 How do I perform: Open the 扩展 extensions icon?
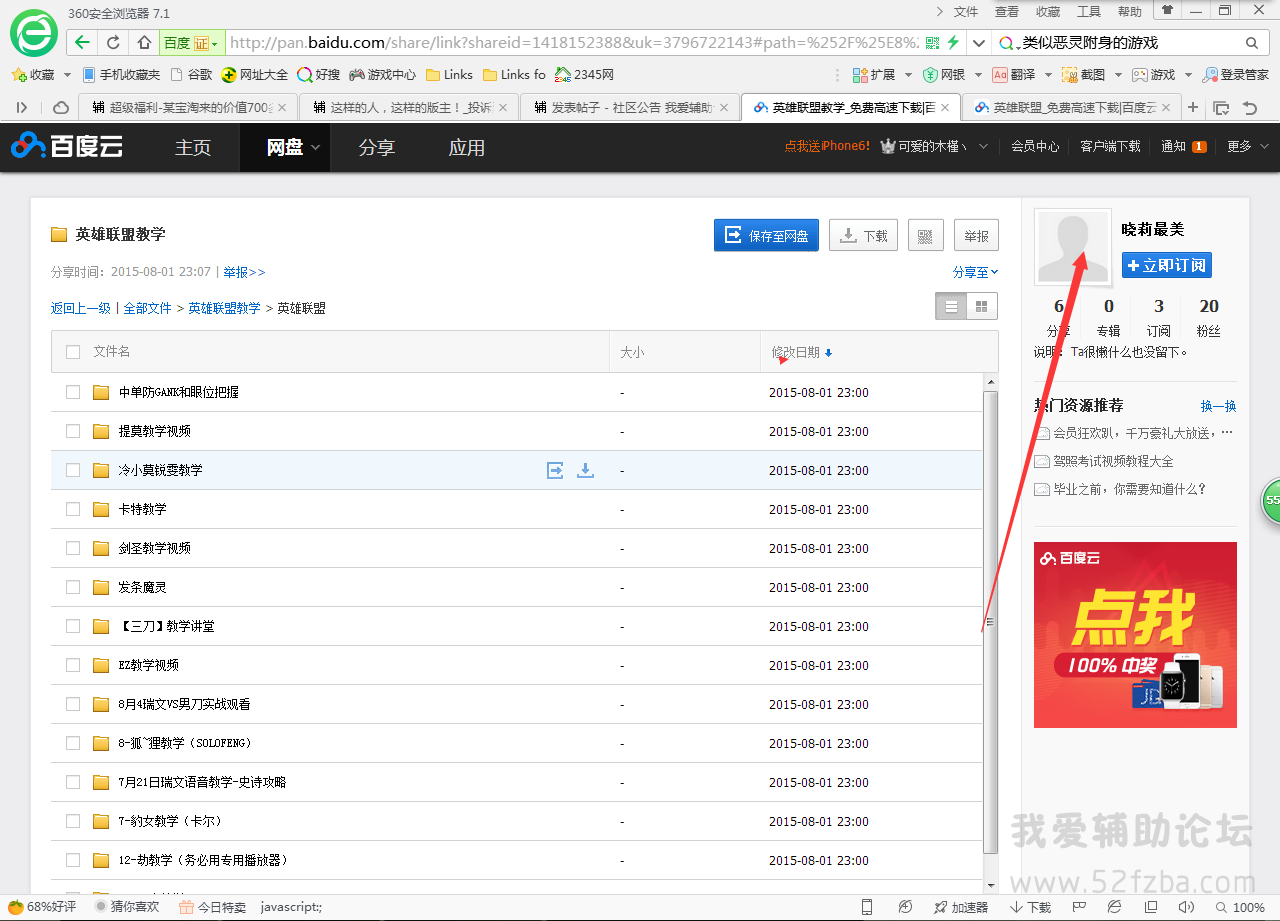(x=874, y=75)
